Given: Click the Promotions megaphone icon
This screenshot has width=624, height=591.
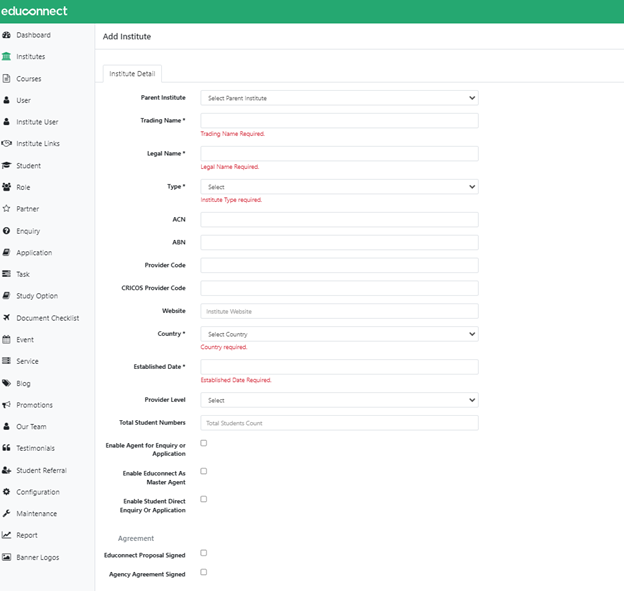Looking at the screenshot, I should [x=6, y=404].
